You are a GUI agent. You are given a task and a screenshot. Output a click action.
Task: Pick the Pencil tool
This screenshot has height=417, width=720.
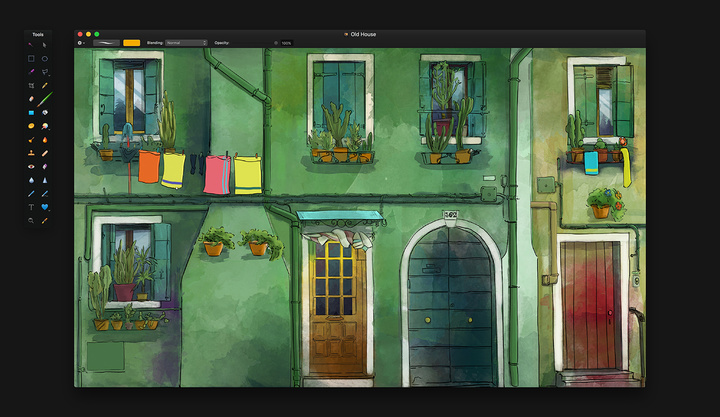tap(45, 85)
